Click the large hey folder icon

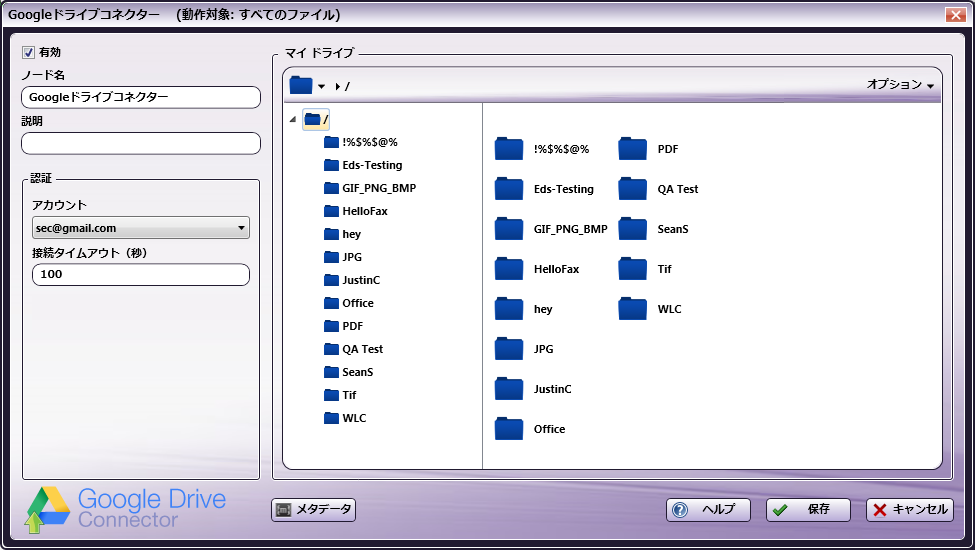click(x=509, y=308)
